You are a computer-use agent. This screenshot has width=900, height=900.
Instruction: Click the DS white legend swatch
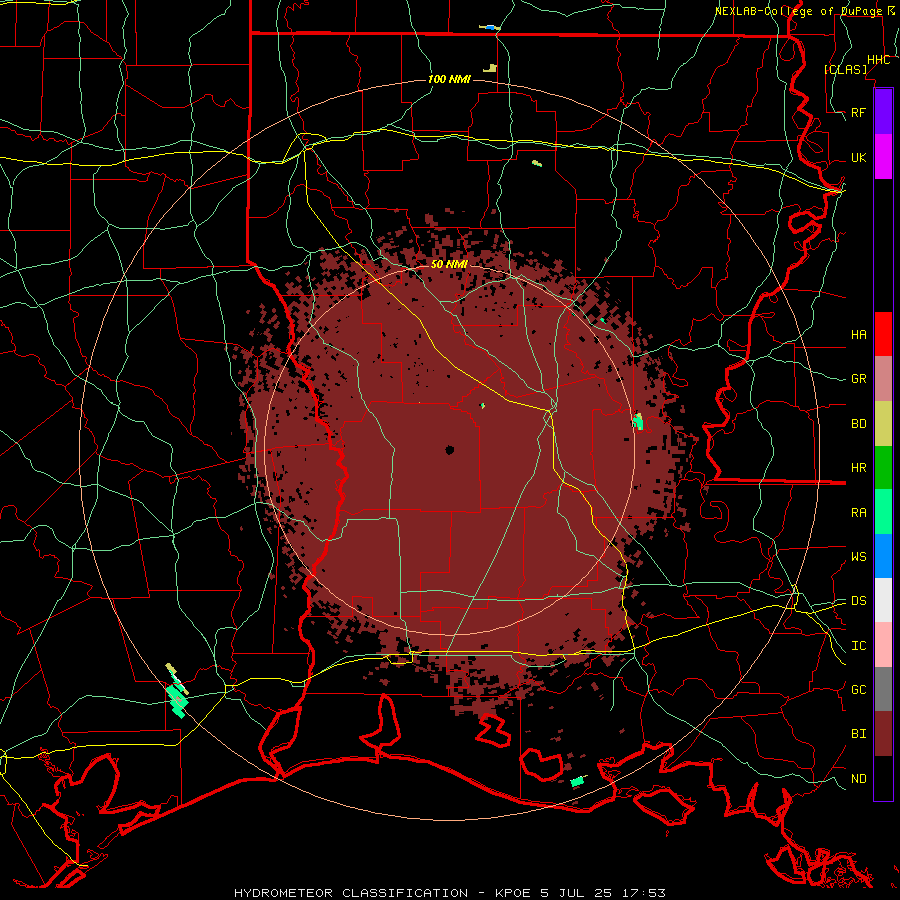click(883, 600)
